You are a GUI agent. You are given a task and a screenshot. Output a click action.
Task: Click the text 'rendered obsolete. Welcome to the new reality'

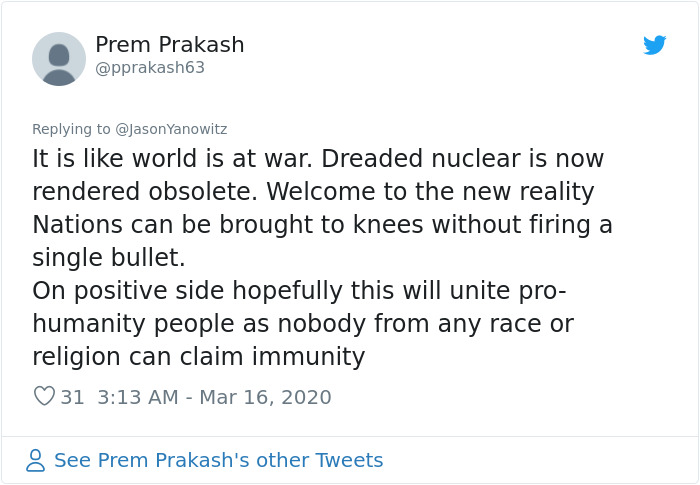coord(313,191)
